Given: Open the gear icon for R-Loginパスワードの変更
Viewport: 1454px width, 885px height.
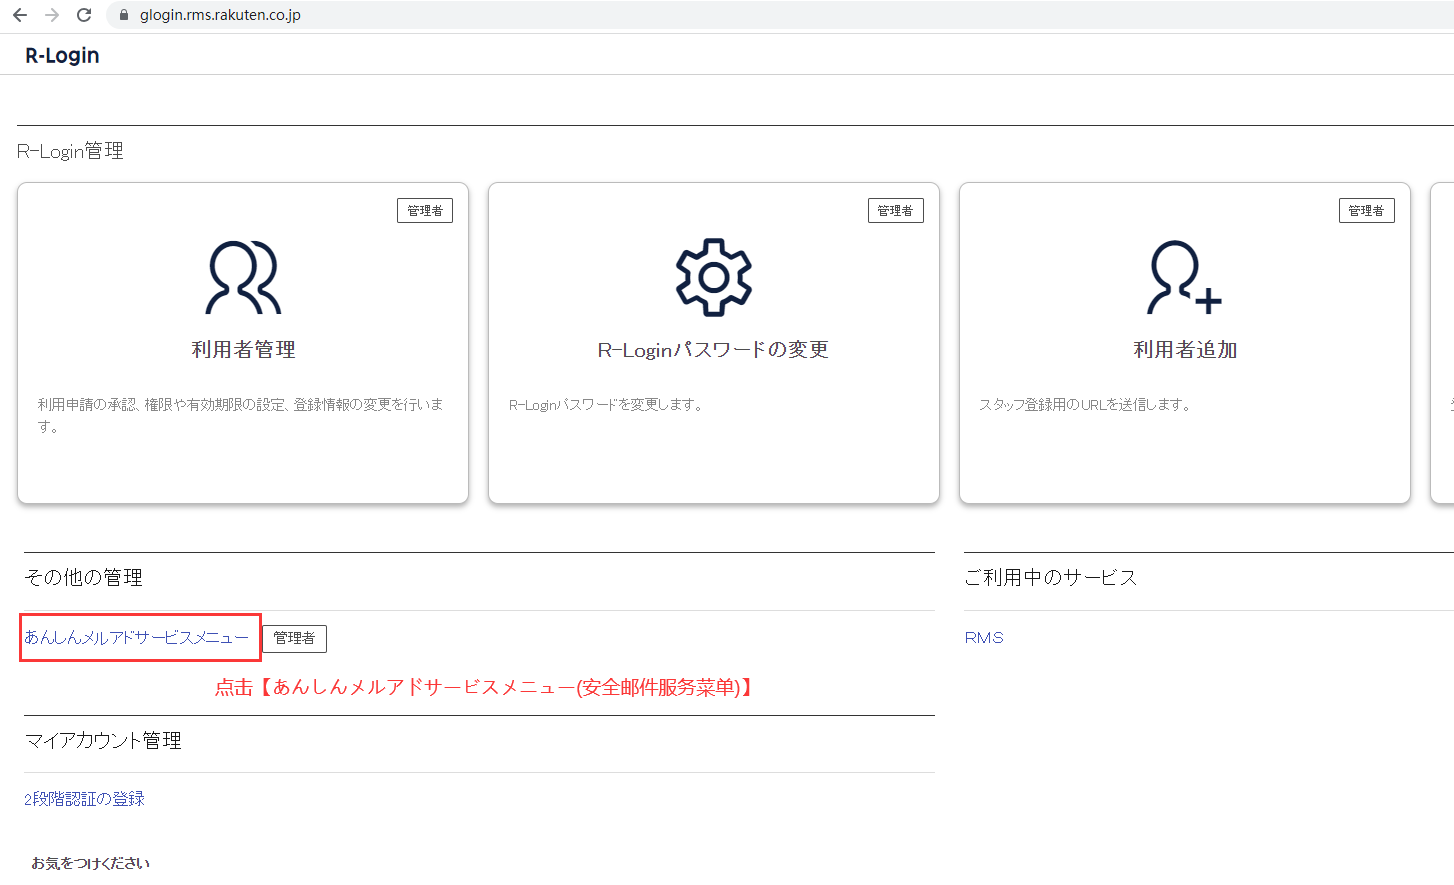Looking at the screenshot, I should click(x=714, y=277).
